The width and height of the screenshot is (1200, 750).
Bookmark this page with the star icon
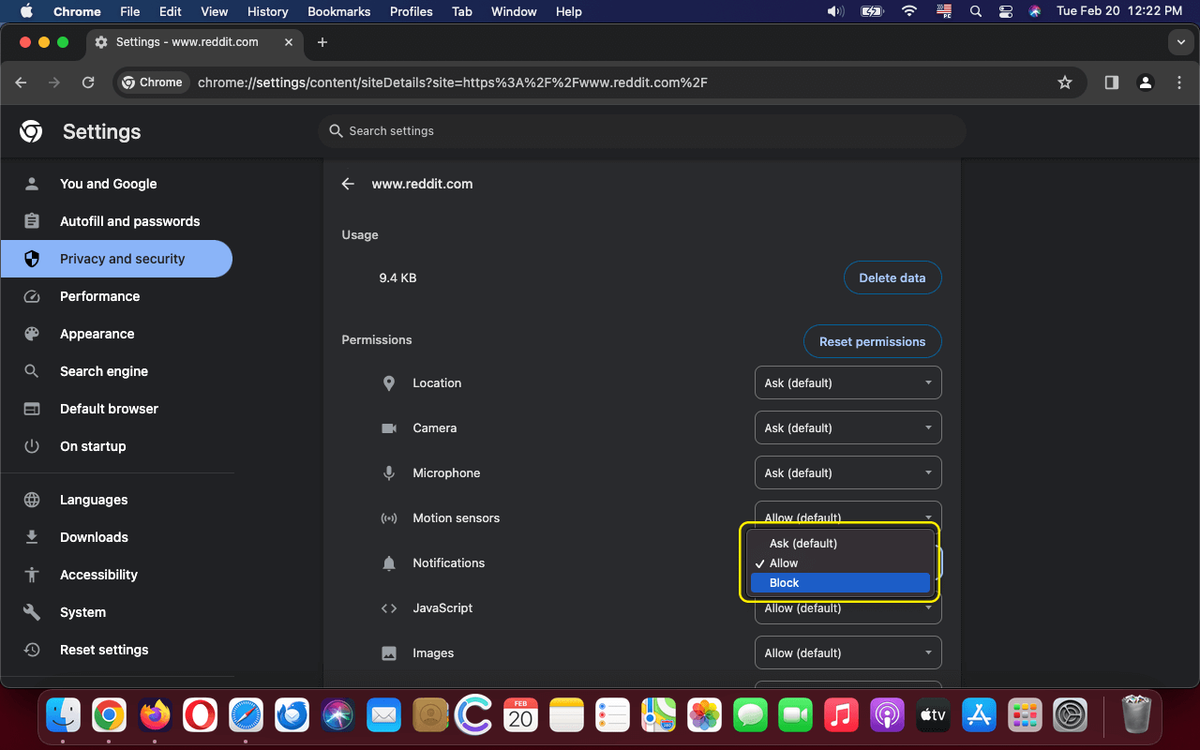coord(1065,83)
